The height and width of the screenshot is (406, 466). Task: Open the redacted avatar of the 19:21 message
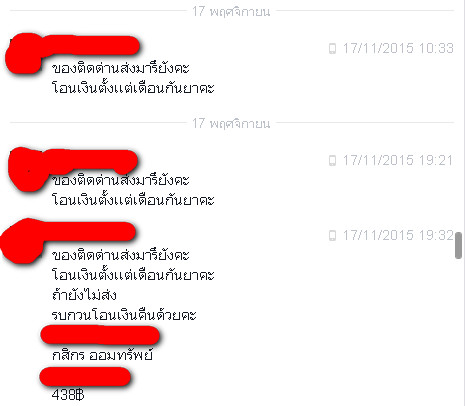click(26, 169)
